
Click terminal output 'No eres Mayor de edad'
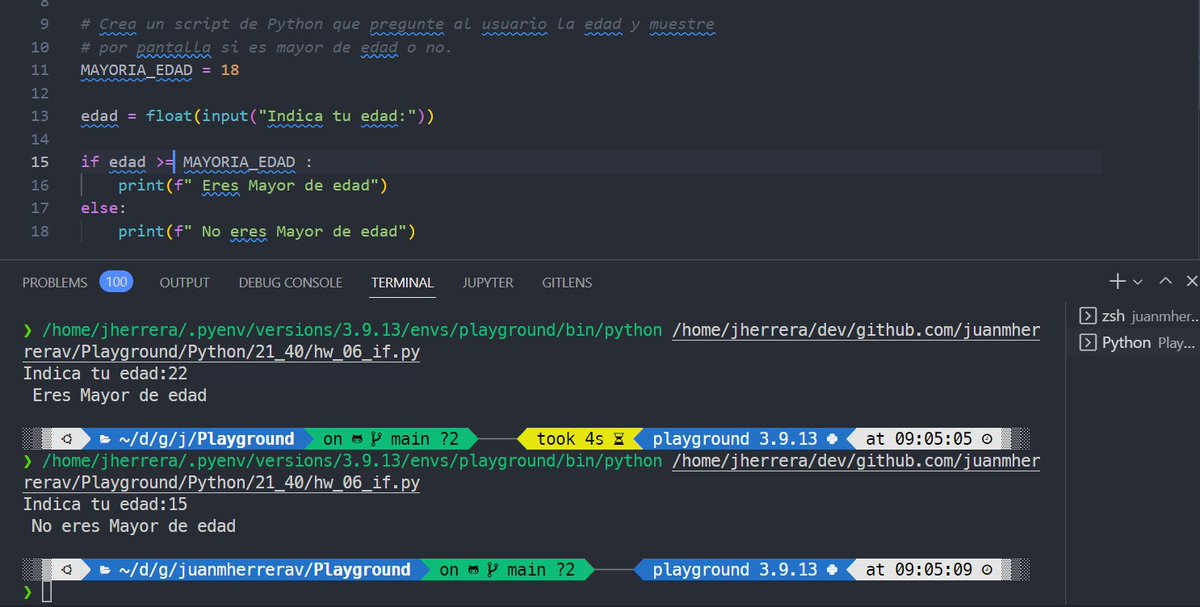(x=133, y=526)
